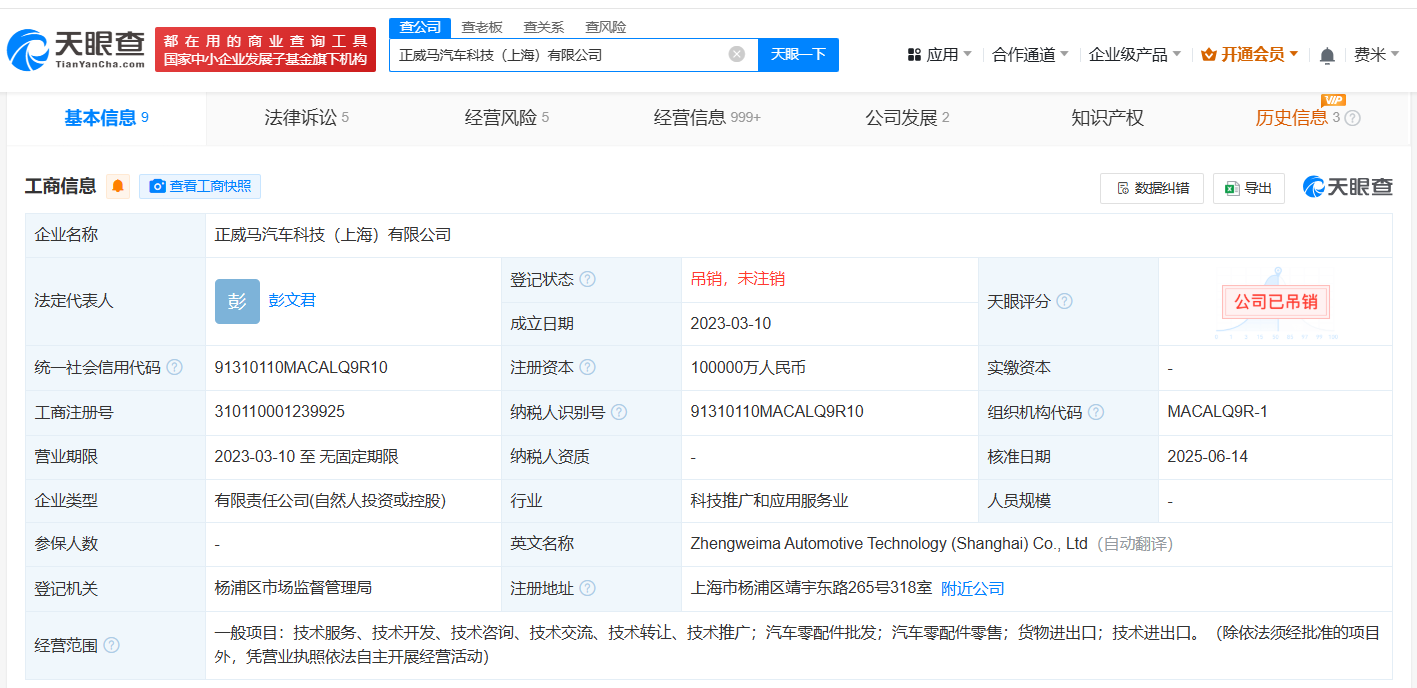The image size is (1417, 688).
Task: Click the help icon next to 注册资本
Action: pyautogui.click(x=587, y=367)
